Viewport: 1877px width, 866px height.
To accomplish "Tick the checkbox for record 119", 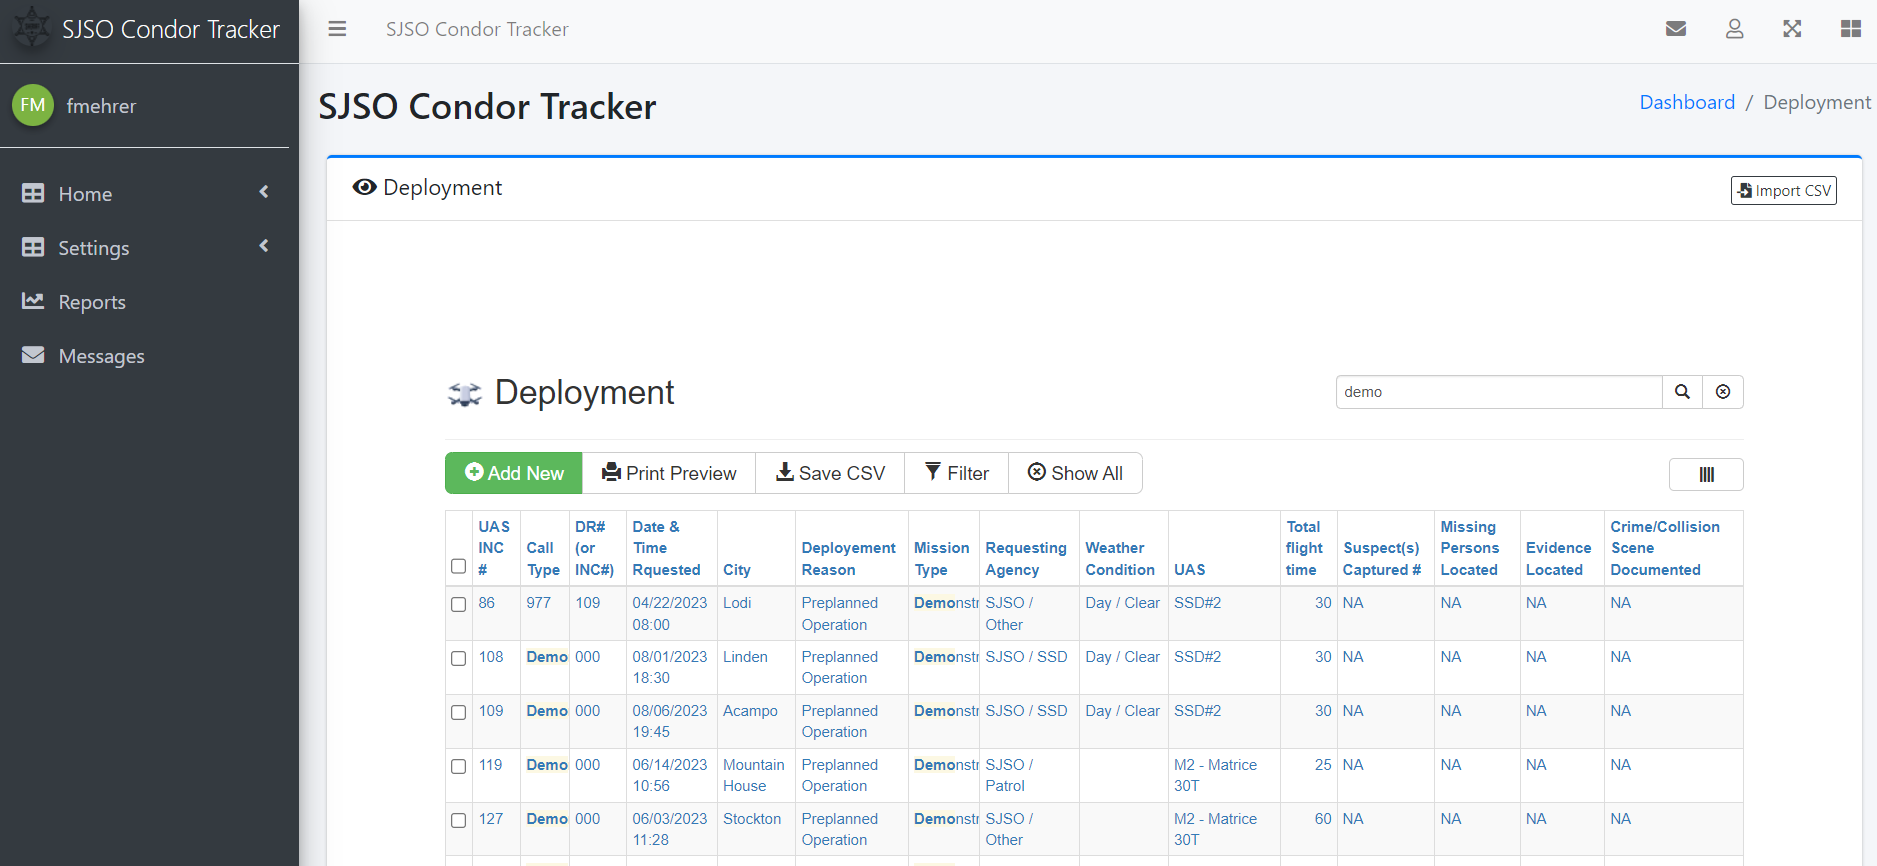I will [459, 766].
